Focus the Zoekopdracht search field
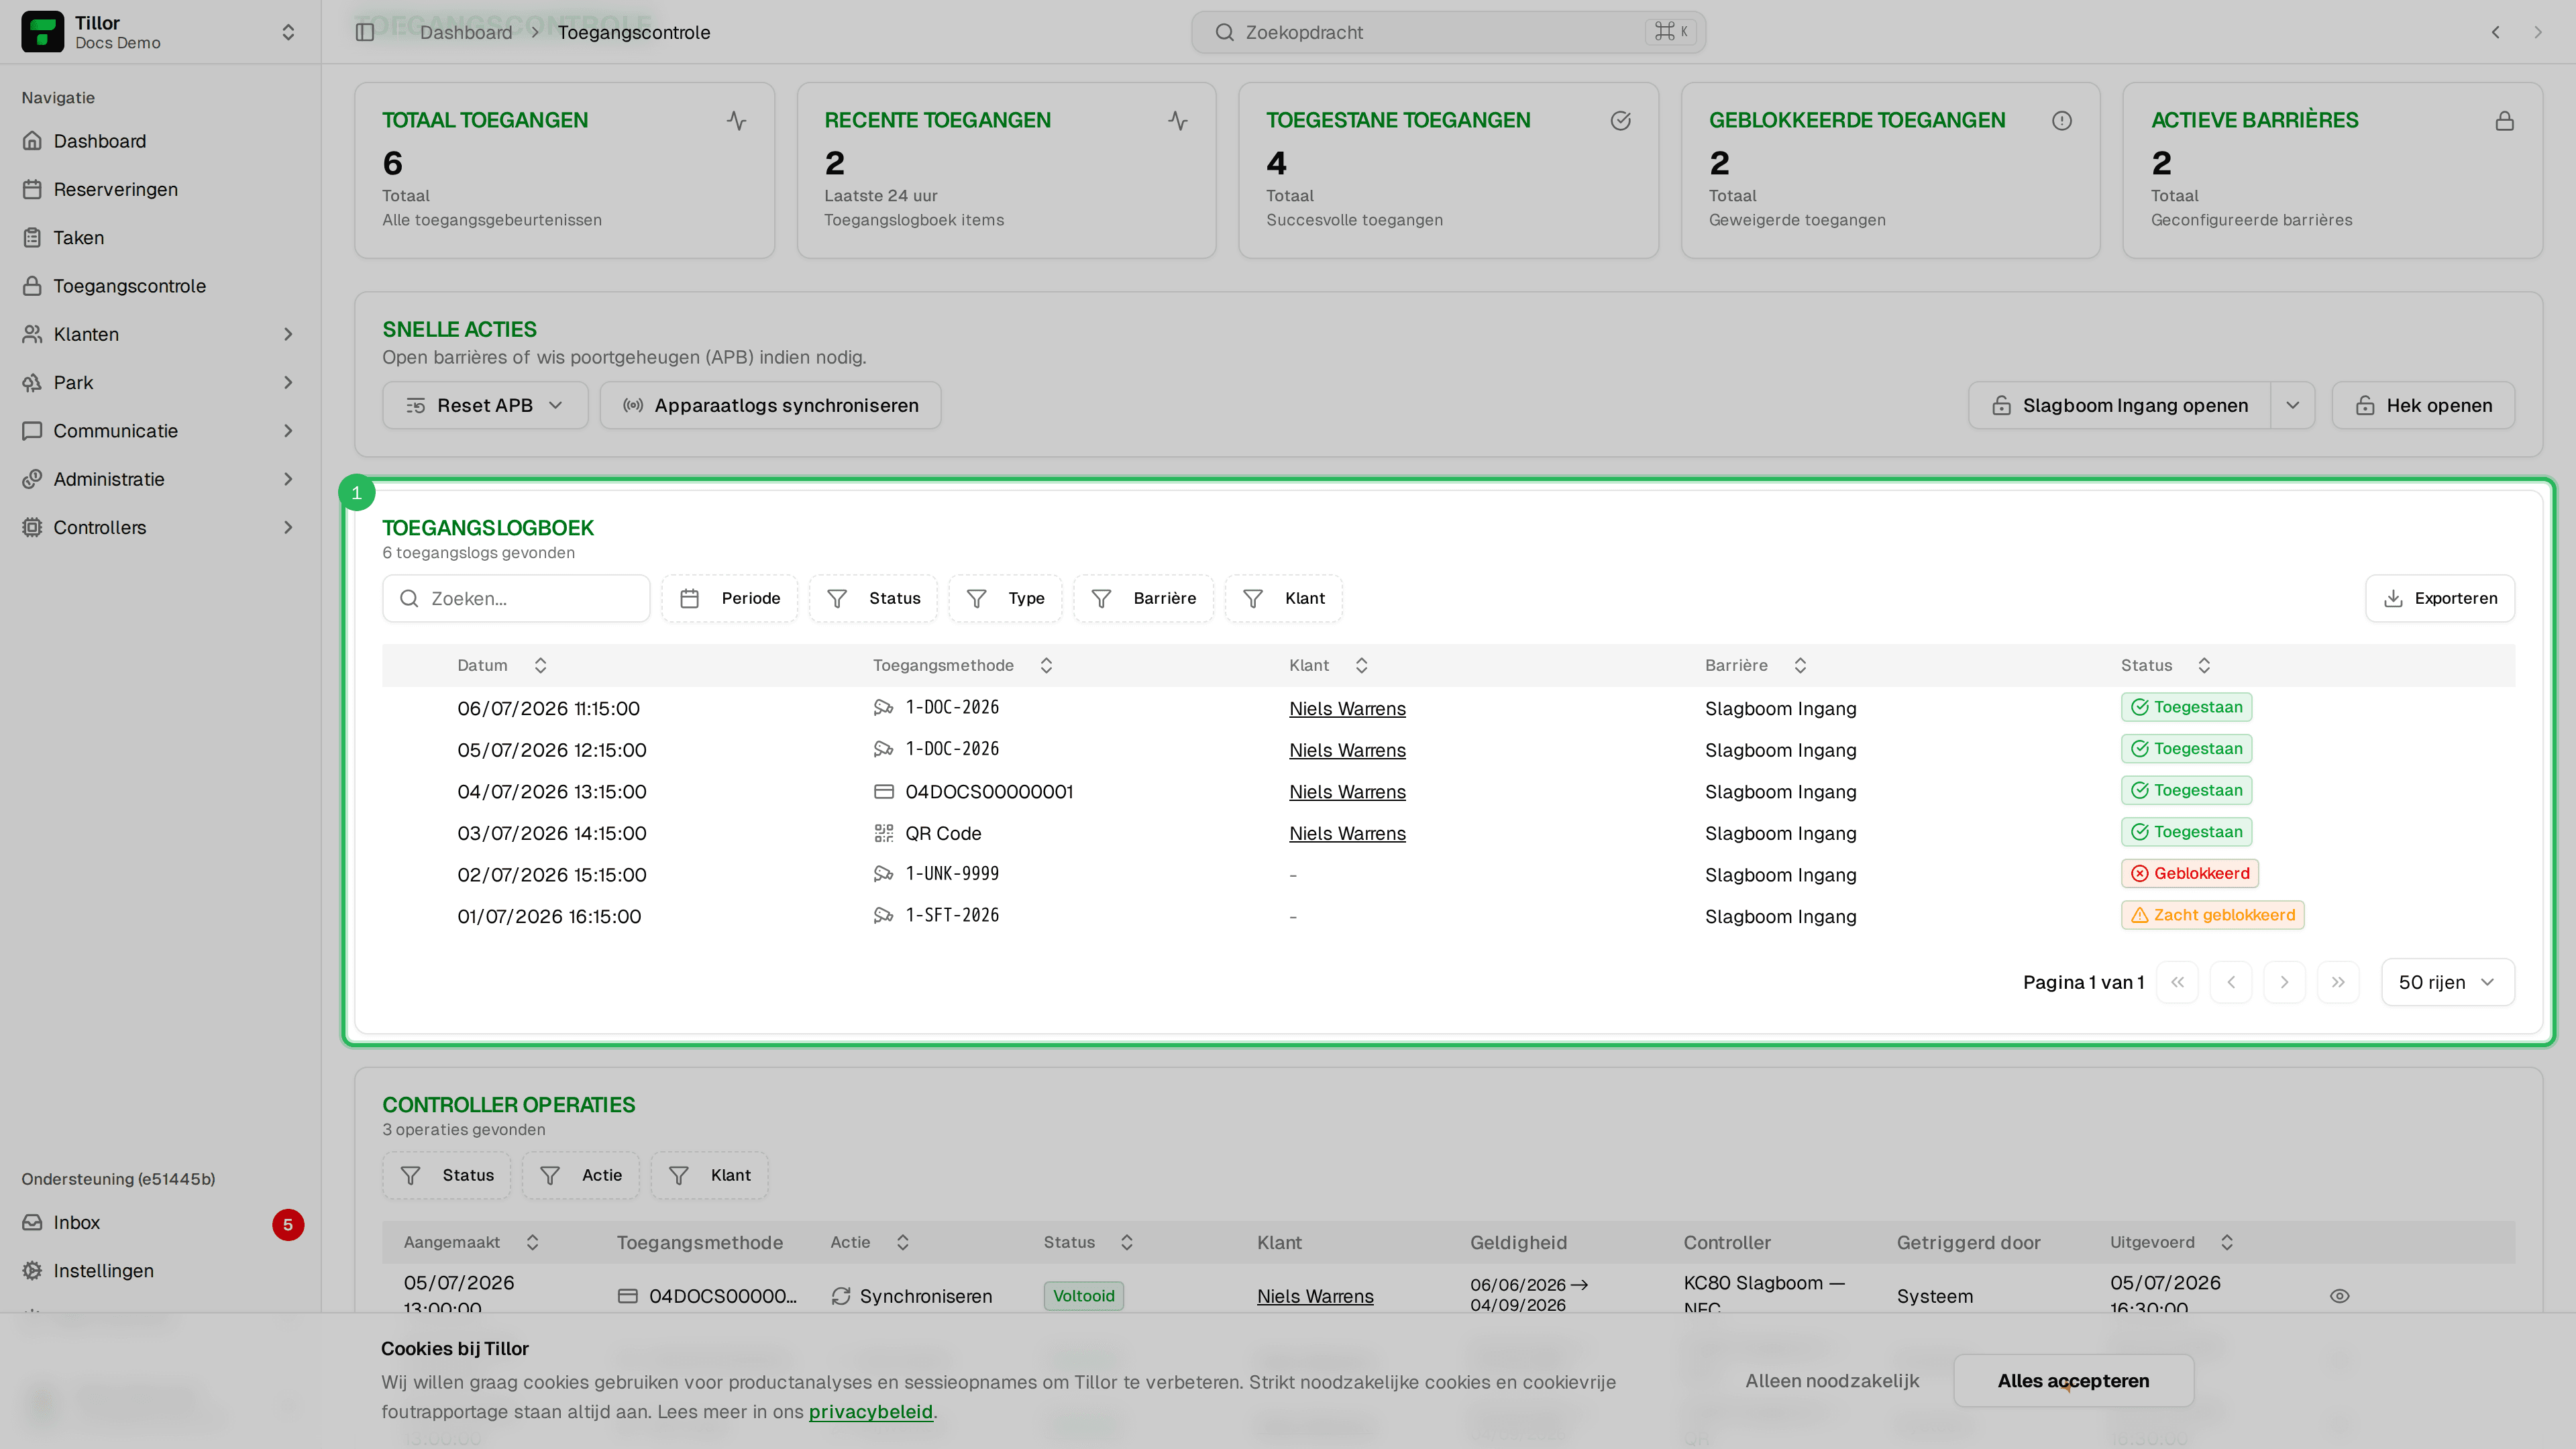 1448,32
